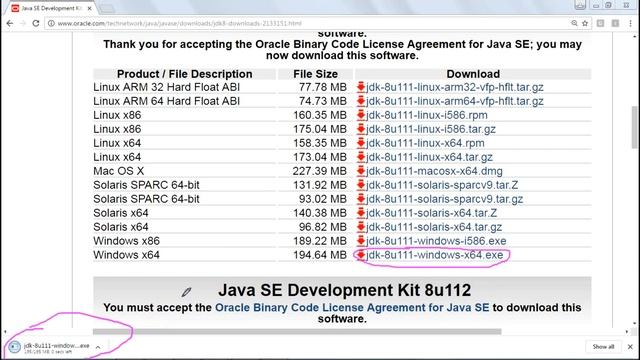Screen dimensions: 640x360
Task: Click download arrow icon for linux-arm64-vfp-hflt.tar.gz
Action: tap(360, 101)
